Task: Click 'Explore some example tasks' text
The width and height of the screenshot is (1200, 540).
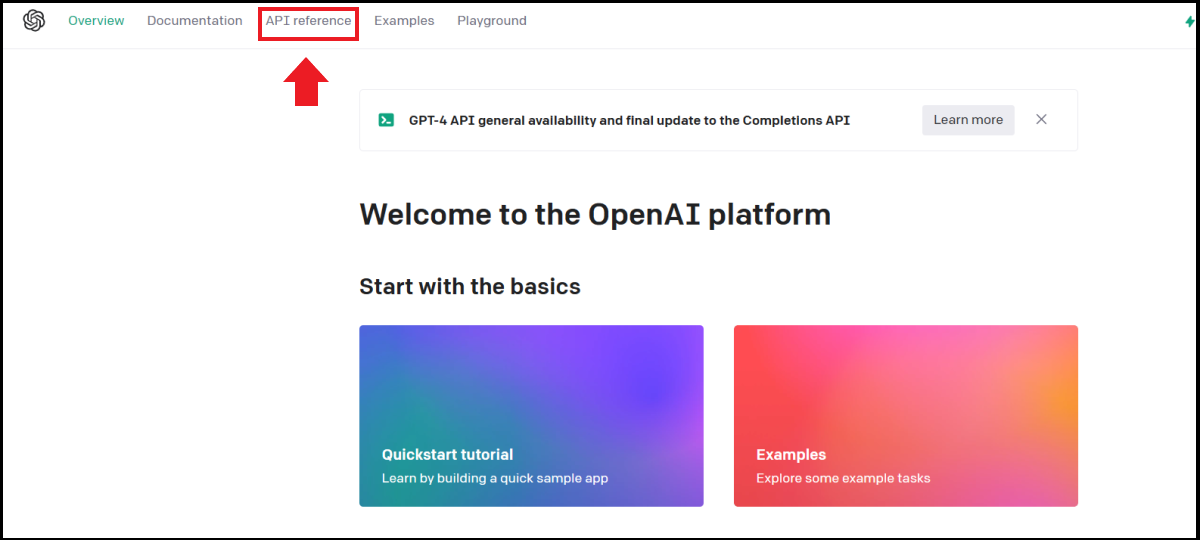Action: click(x=843, y=478)
